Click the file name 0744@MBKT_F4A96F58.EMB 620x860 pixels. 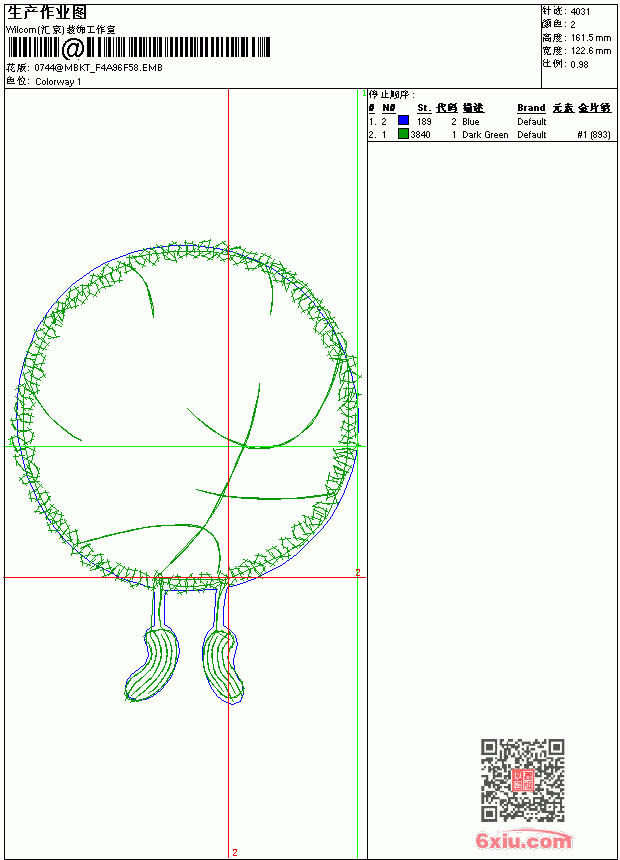(98, 67)
